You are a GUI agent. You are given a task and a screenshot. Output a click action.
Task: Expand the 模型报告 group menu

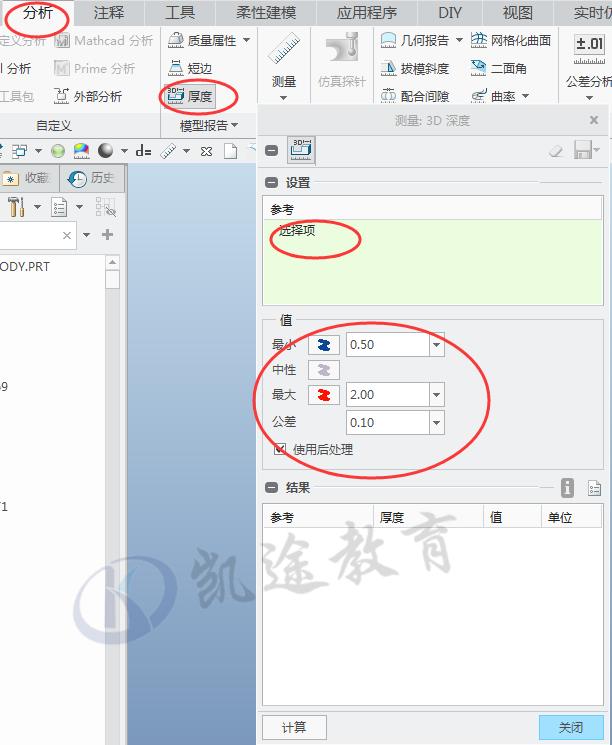pos(209,125)
